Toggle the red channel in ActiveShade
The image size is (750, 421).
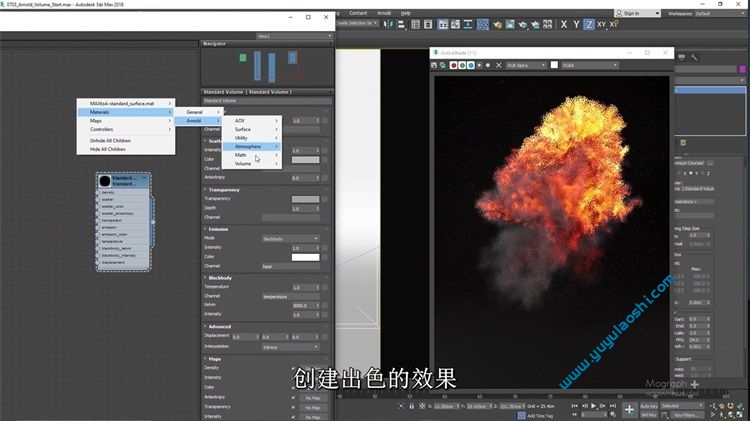(453, 65)
